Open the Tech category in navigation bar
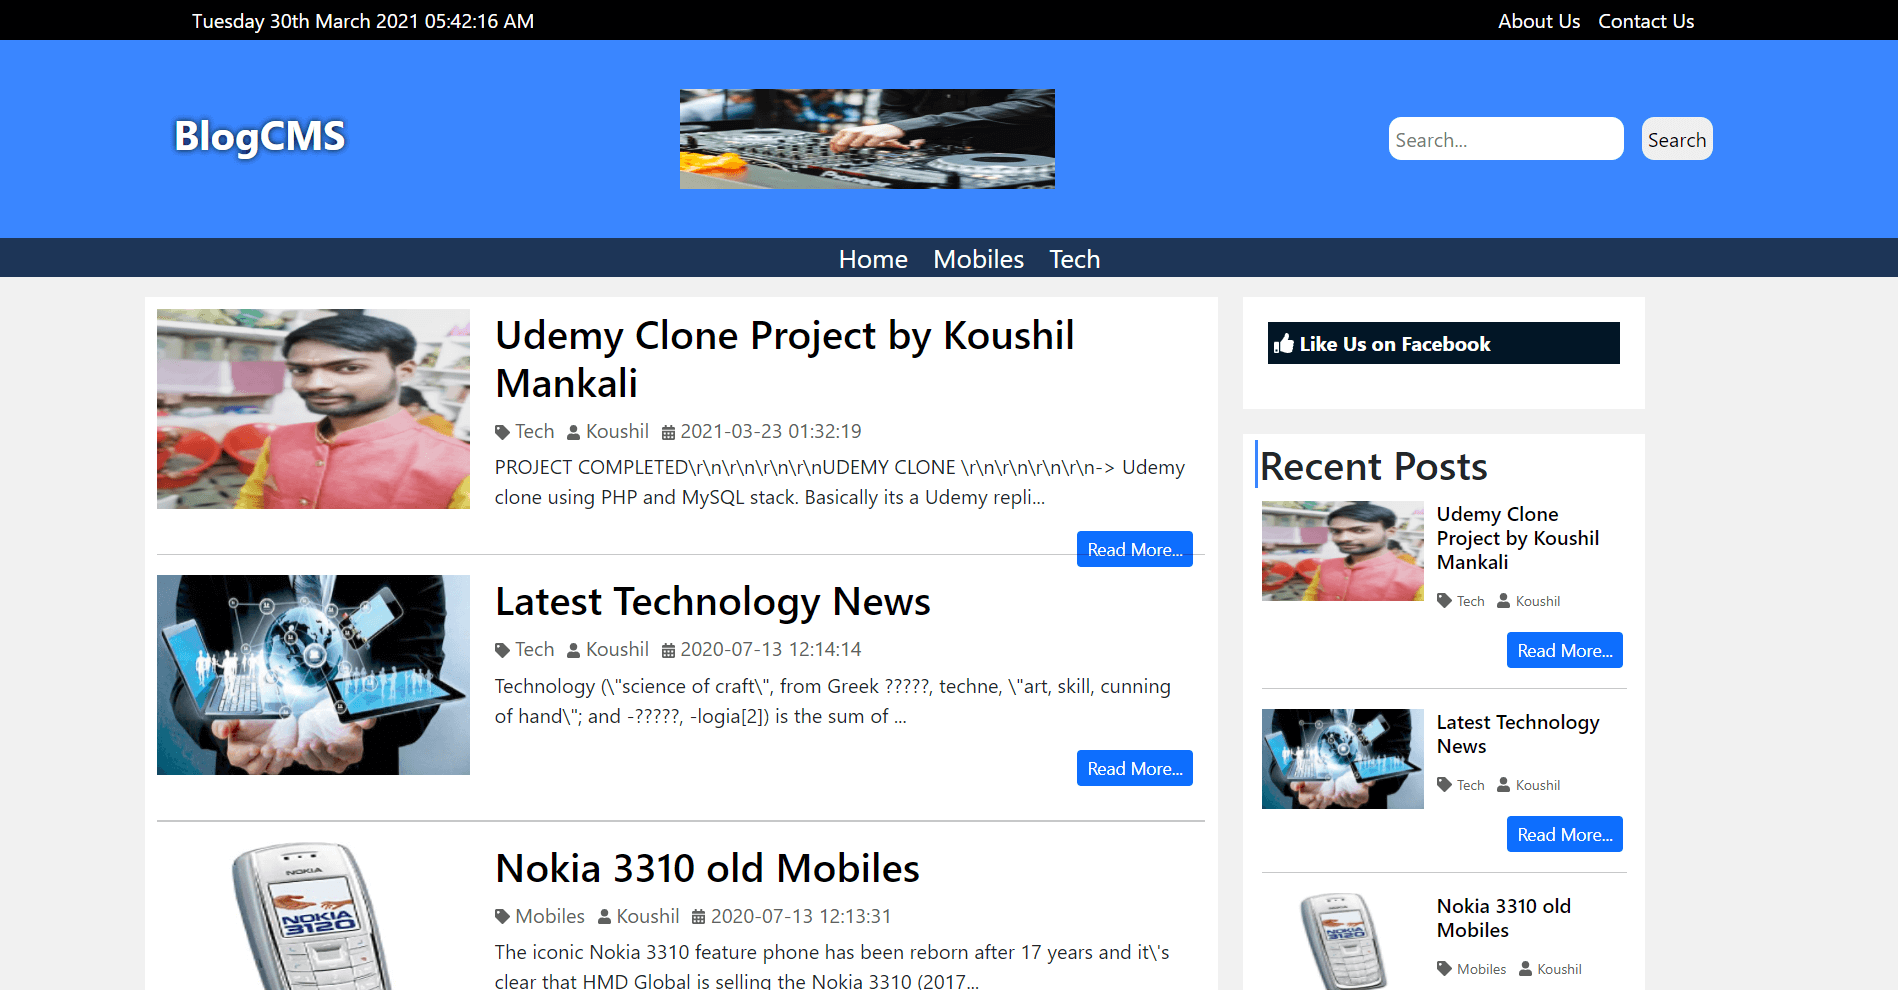1898x990 pixels. point(1074,259)
